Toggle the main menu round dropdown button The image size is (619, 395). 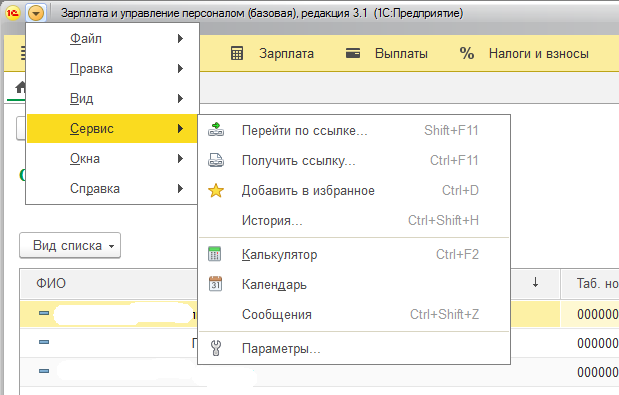36,14
